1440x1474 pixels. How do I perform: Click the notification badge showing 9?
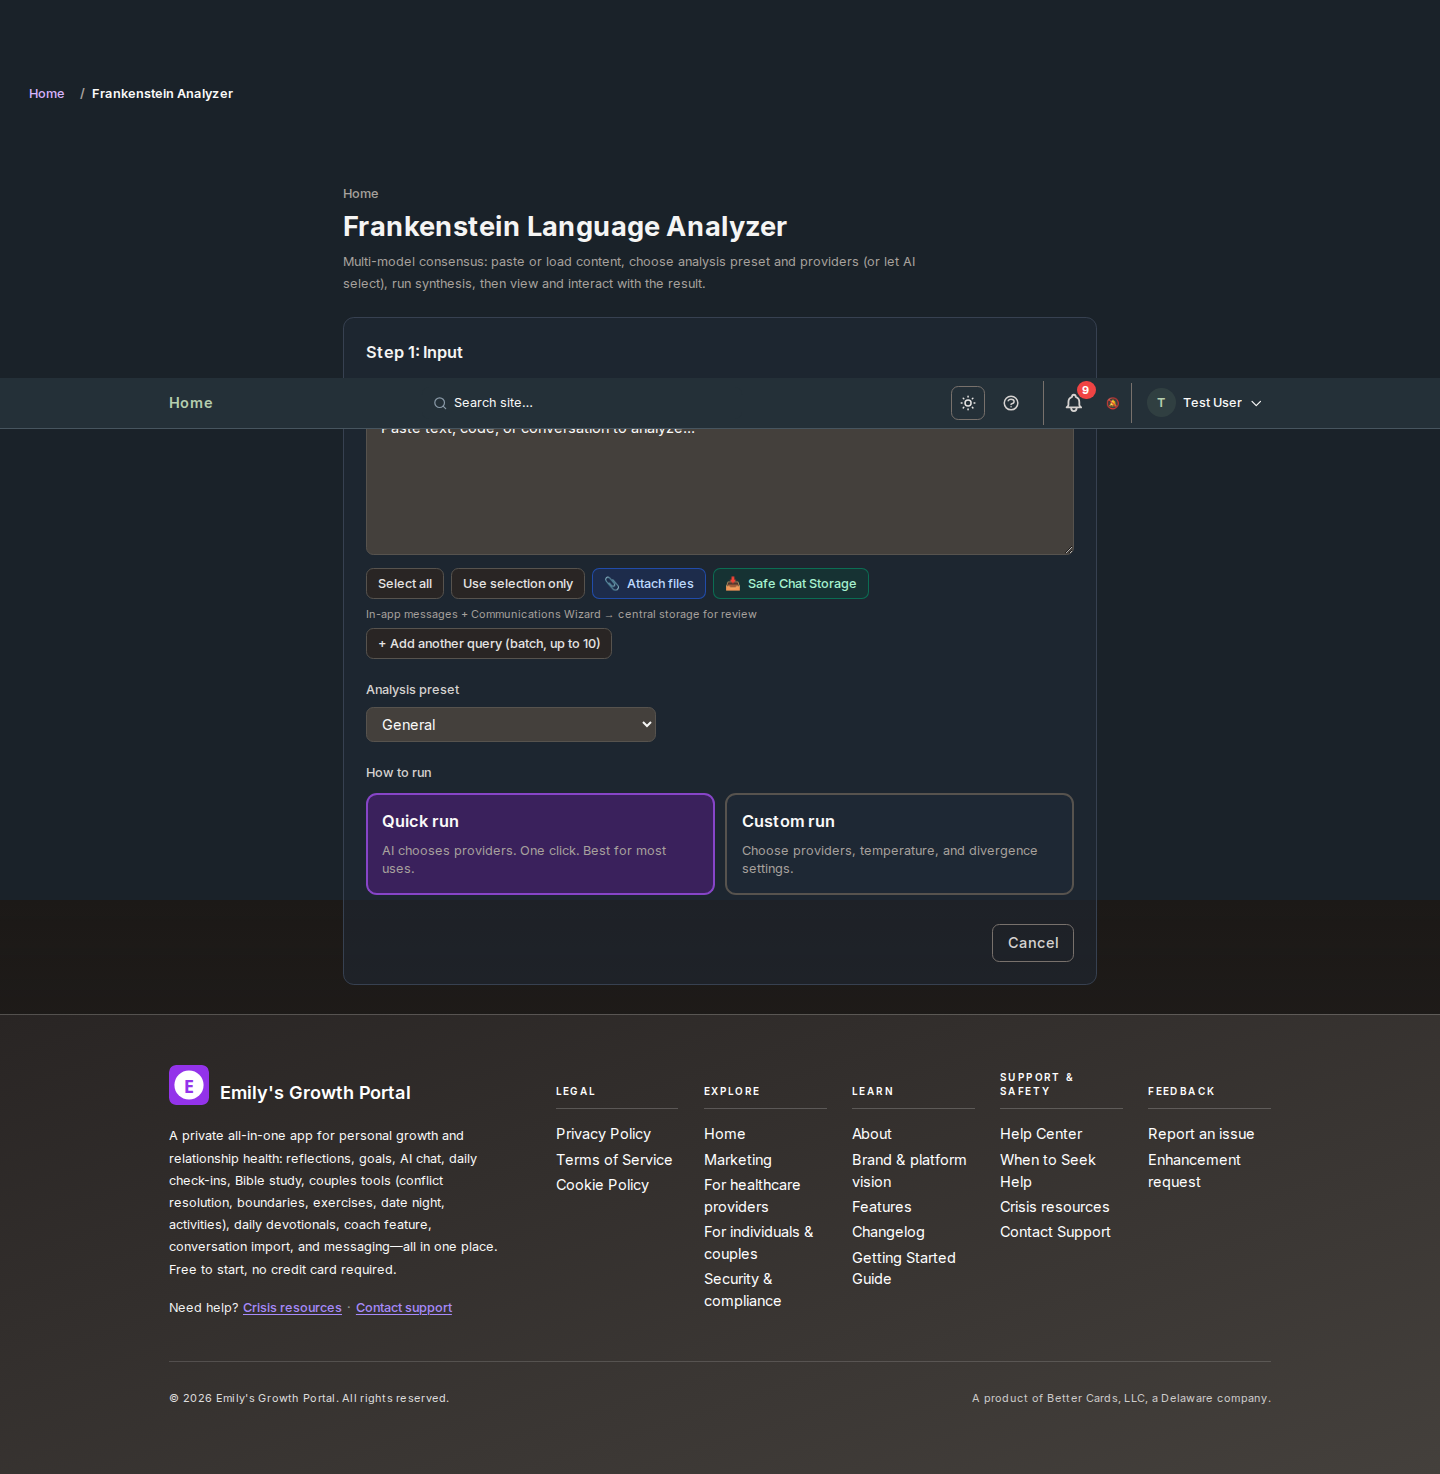click(x=1084, y=390)
